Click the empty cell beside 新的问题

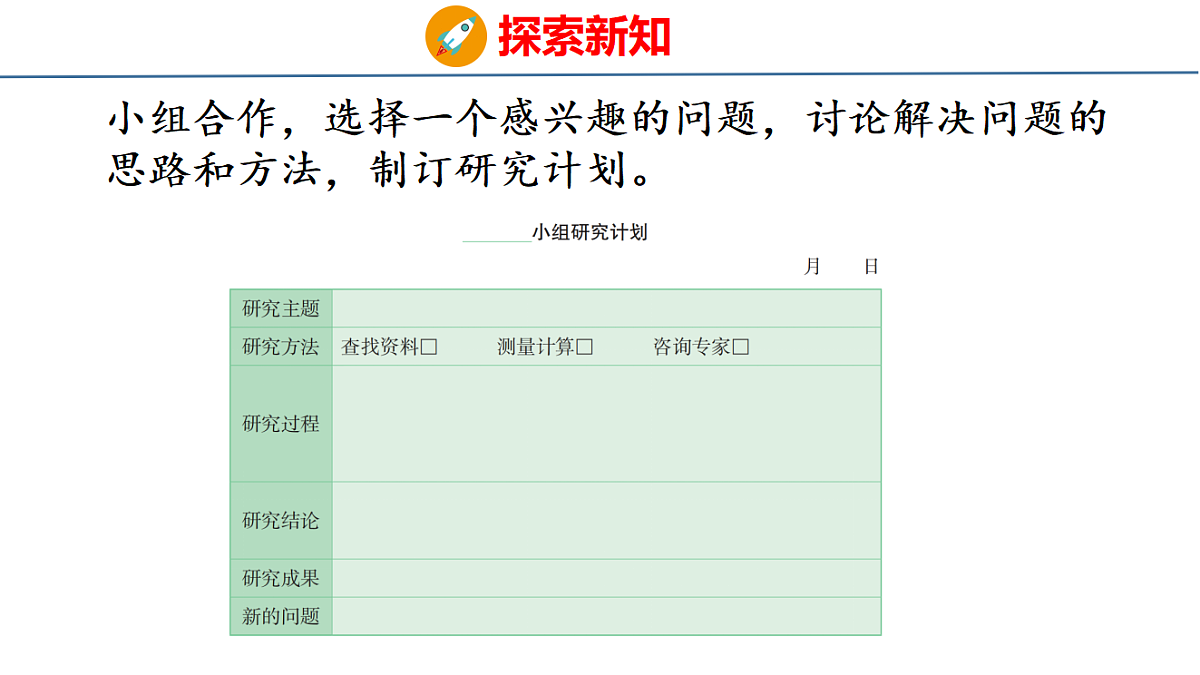(x=606, y=616)
